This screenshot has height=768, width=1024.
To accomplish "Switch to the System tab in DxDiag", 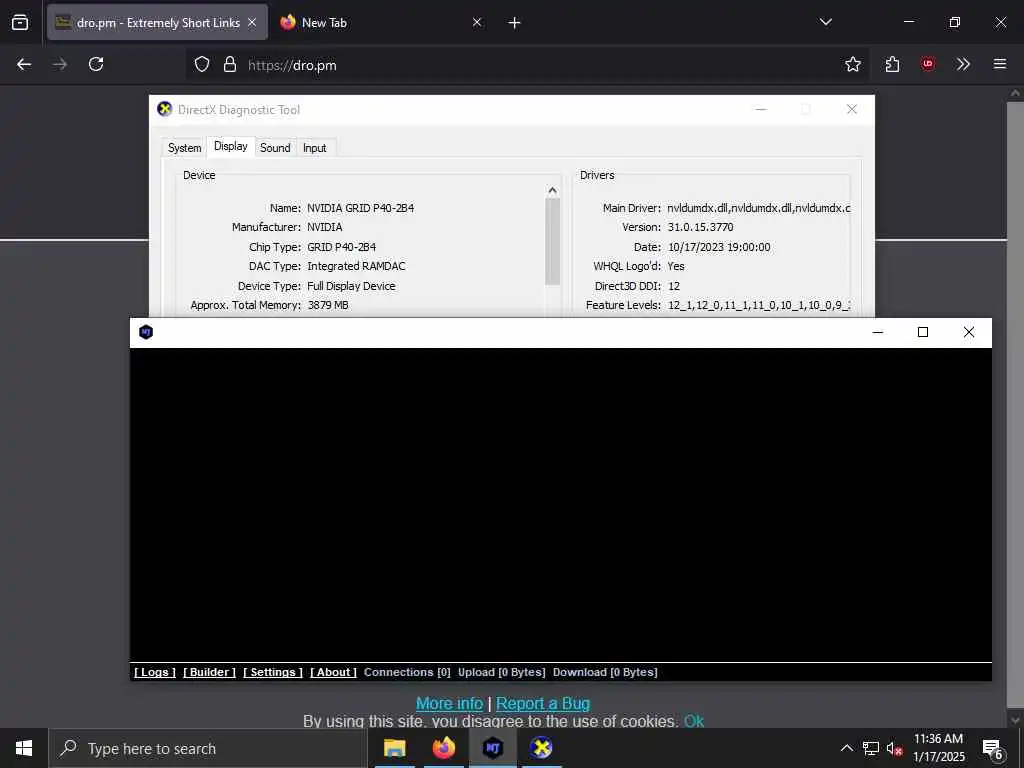I will (x=184, y=148).
